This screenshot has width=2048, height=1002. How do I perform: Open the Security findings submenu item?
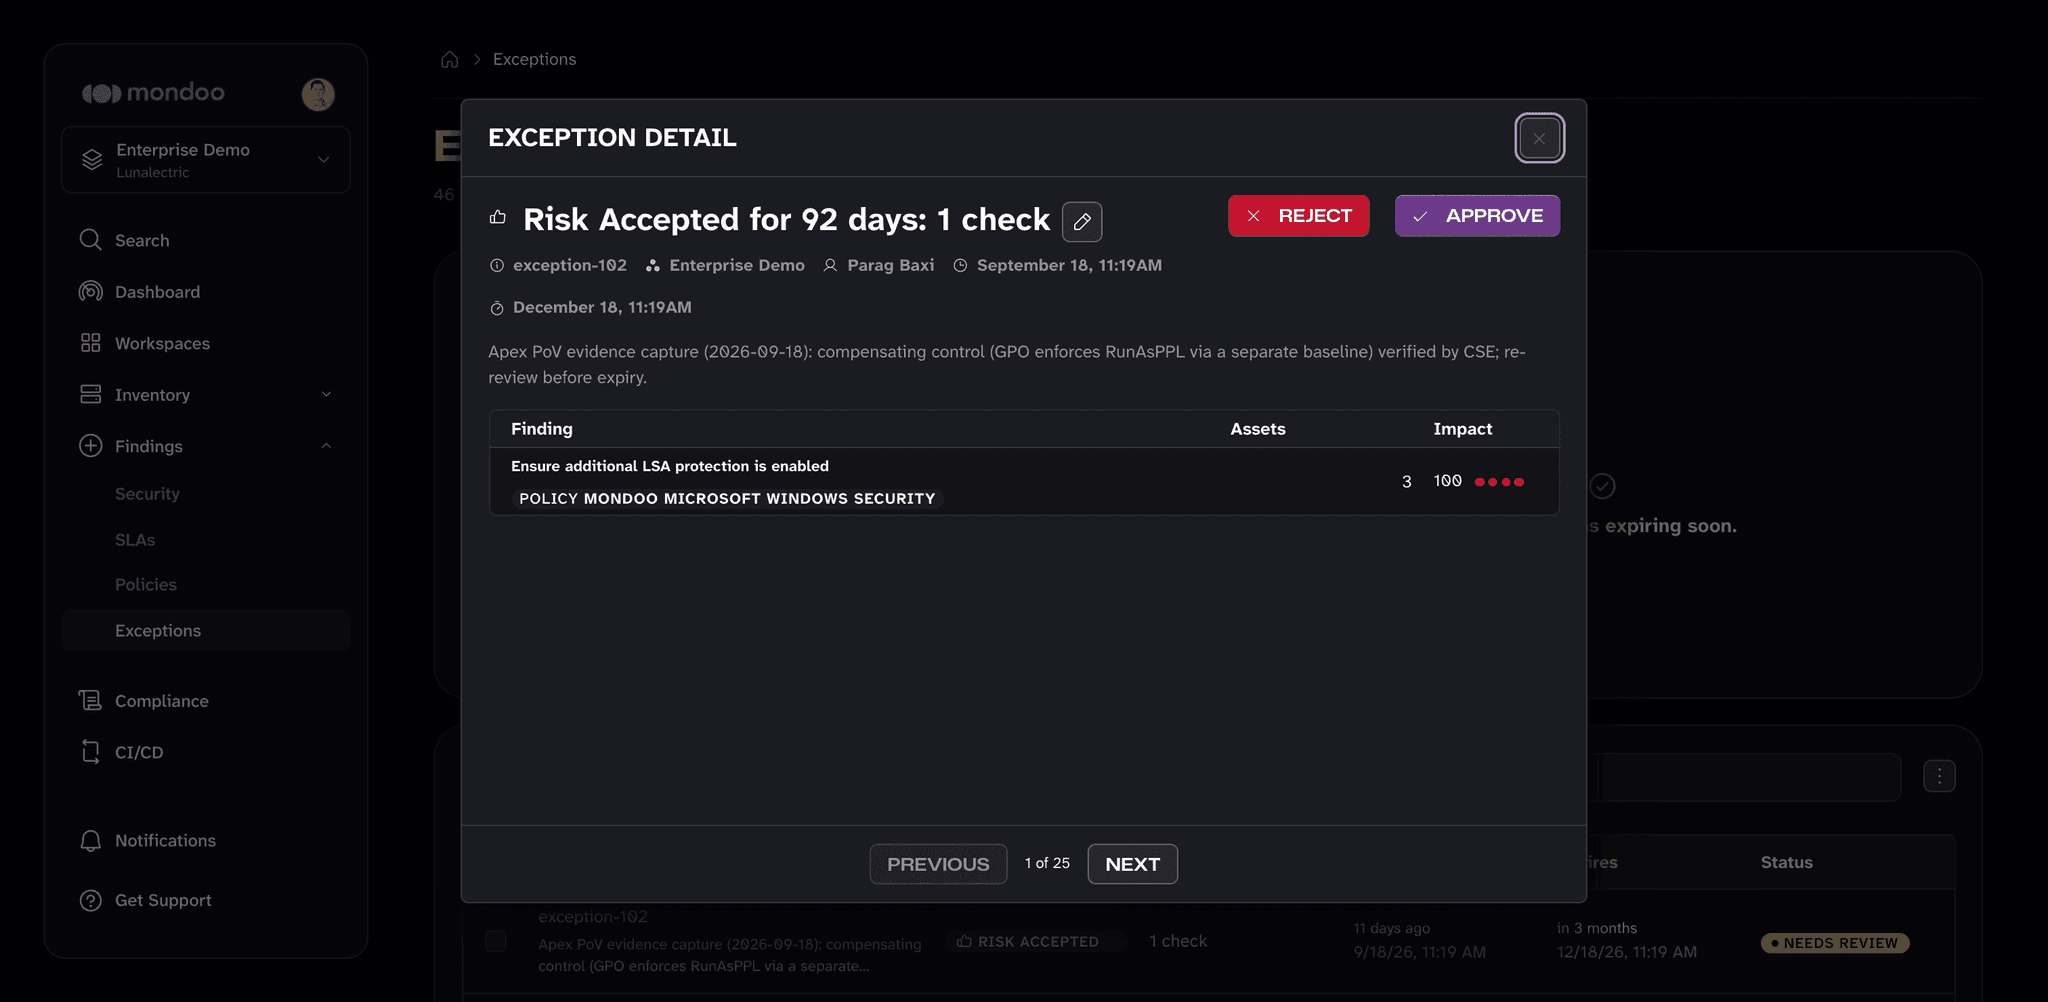[x=147, y=494]
